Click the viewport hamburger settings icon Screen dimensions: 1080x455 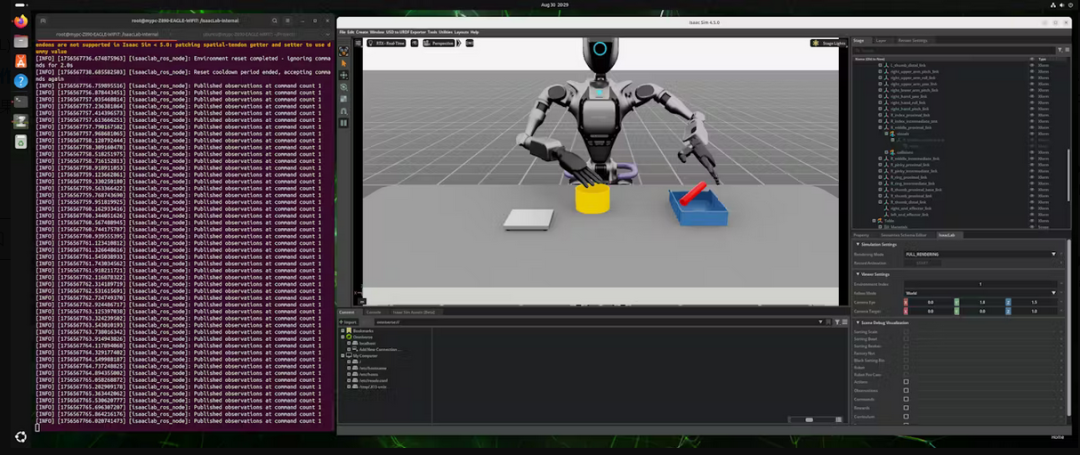pos(358,43)
